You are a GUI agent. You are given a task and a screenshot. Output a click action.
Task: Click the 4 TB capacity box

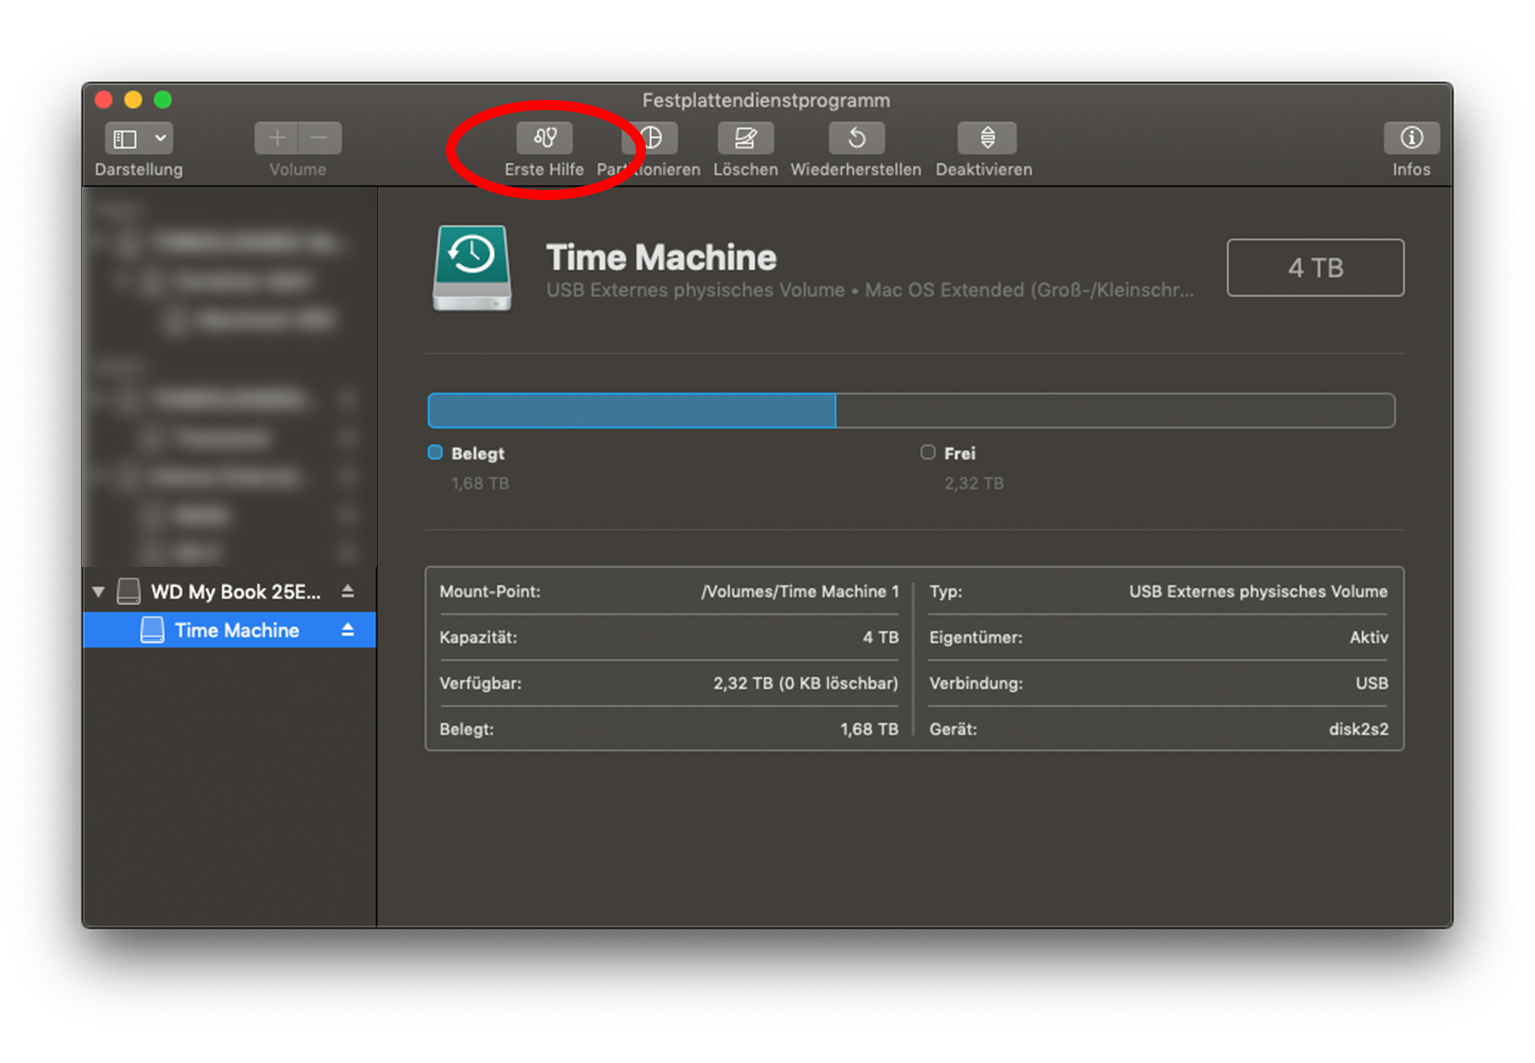coord(1314,268)
